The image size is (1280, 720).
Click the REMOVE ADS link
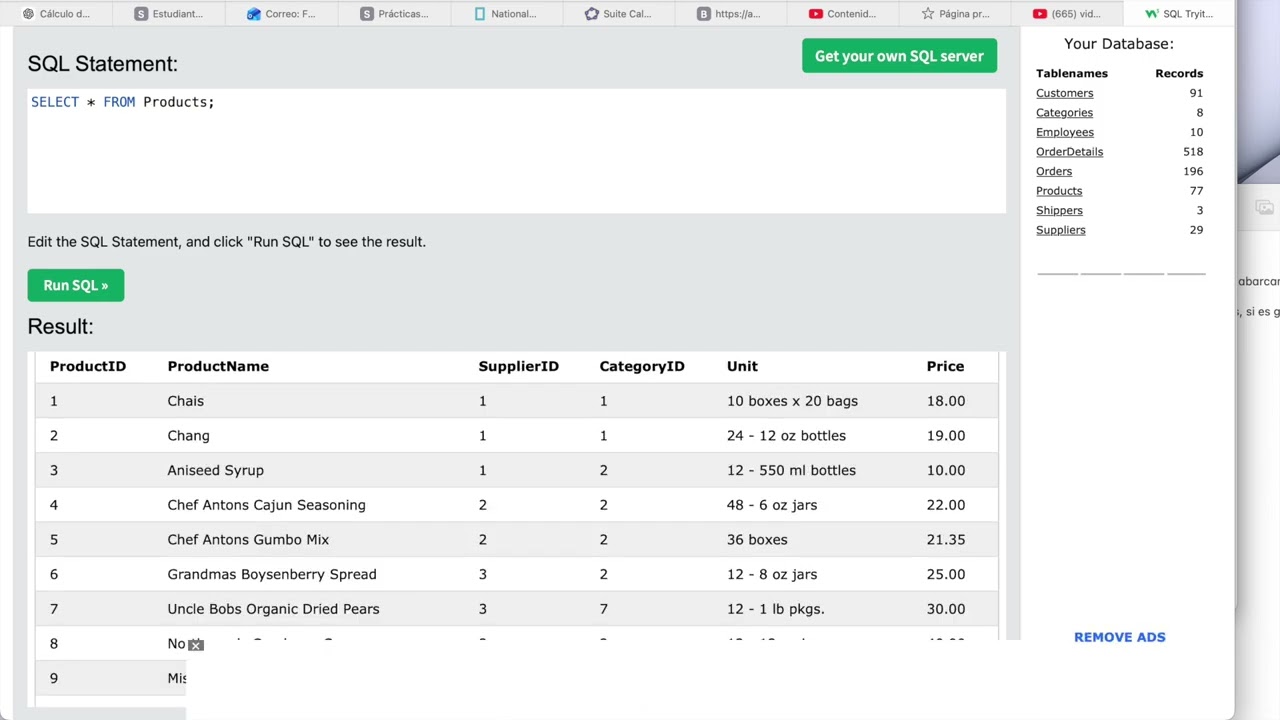tap(1119, 637)
